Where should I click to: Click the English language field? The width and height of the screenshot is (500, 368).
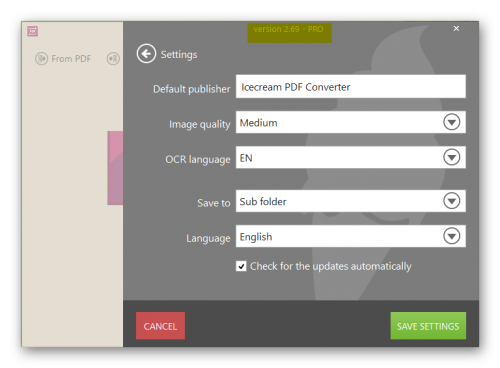[351, 236]
